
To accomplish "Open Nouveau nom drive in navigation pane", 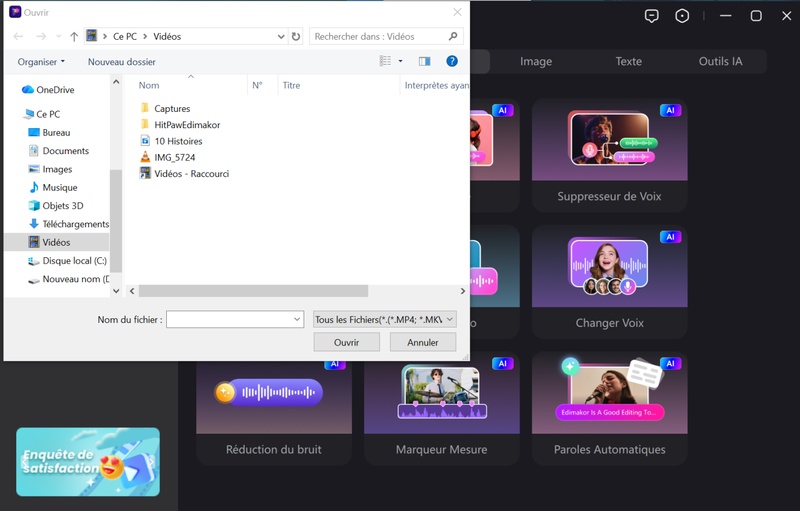I will (68, 279).
